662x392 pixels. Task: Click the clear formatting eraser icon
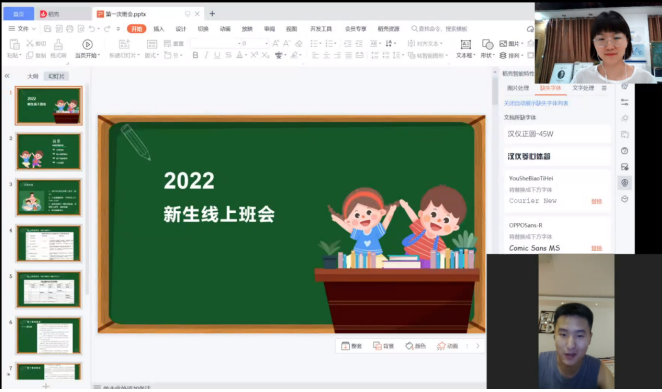coord(298,44)
